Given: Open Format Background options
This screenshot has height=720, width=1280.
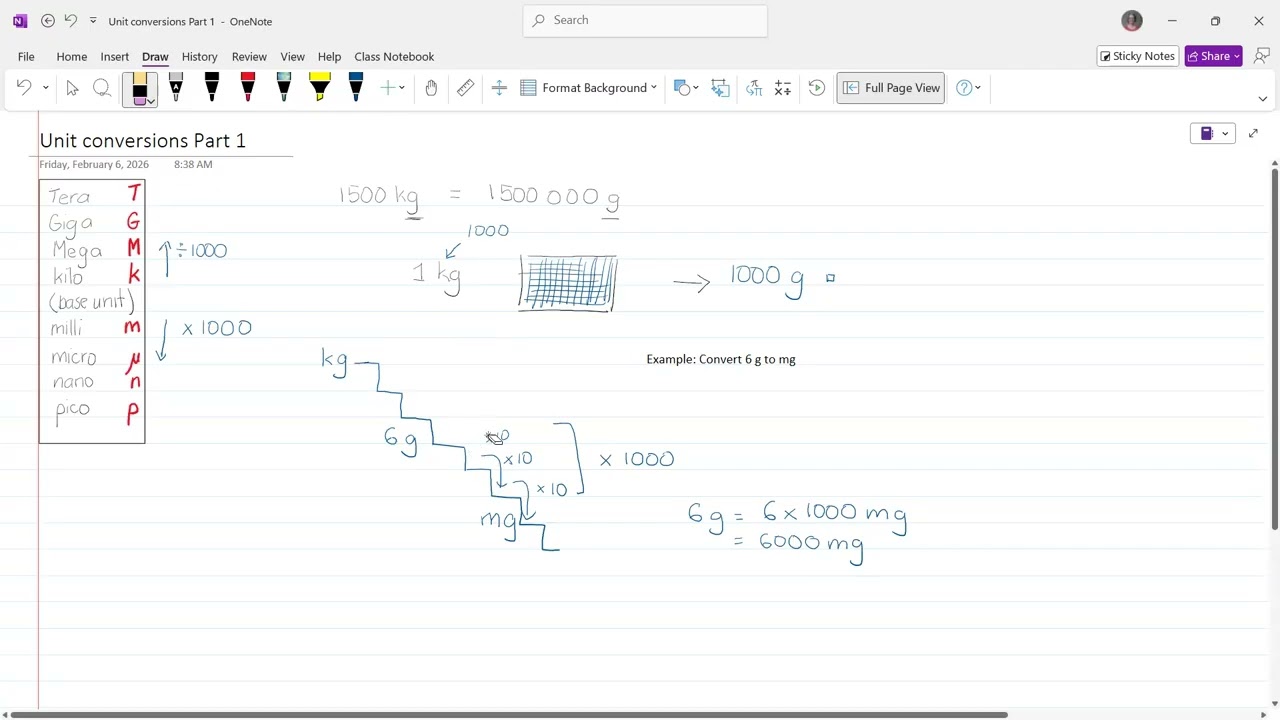Looking at the screenshot, I should [x=589, y=88].
